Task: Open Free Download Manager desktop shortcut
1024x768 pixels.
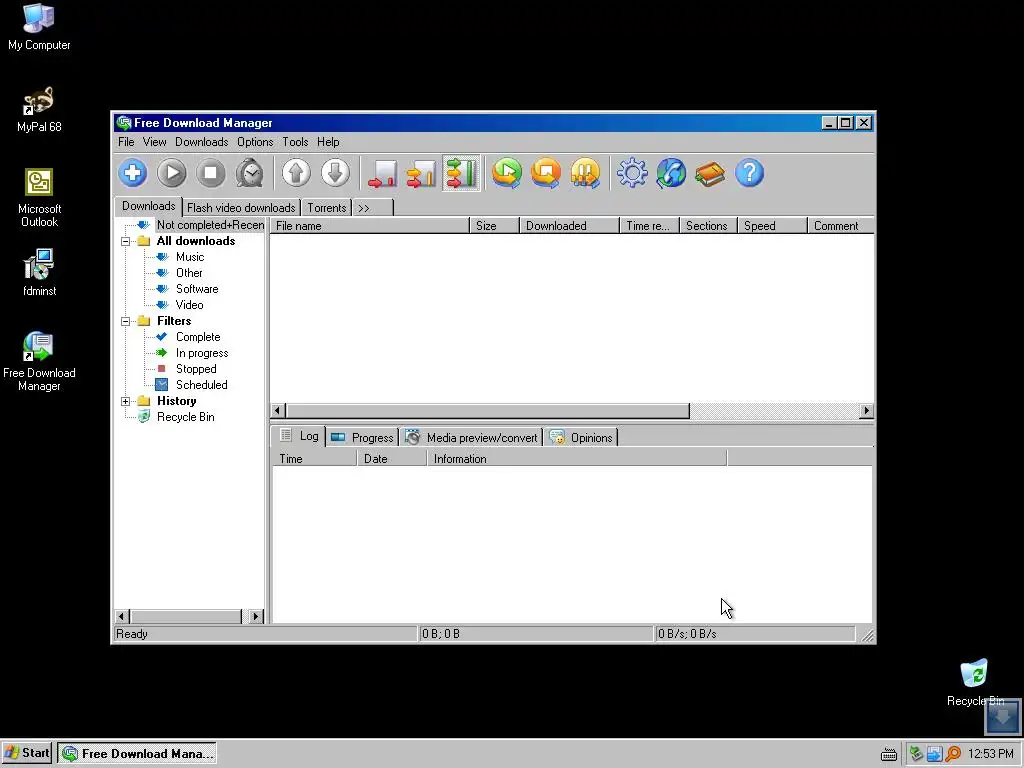Action: 39,361
